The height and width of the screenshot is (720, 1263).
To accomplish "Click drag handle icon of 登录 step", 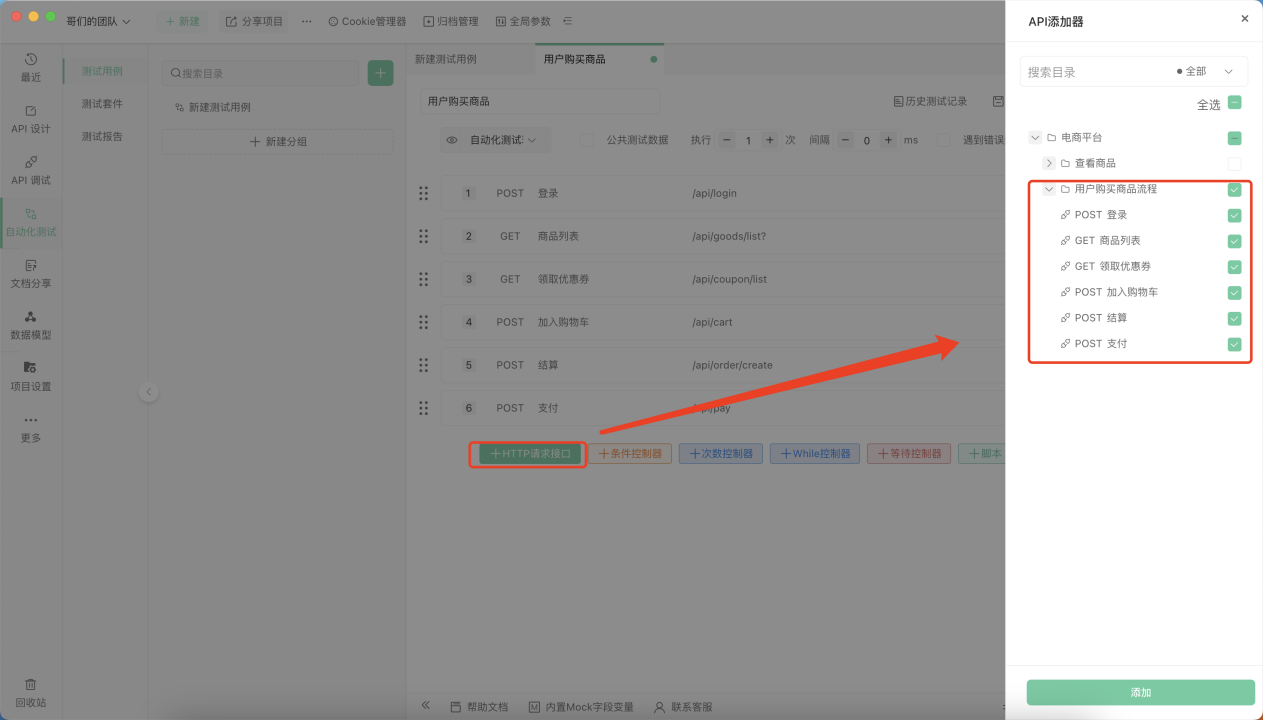I will 424,193.
